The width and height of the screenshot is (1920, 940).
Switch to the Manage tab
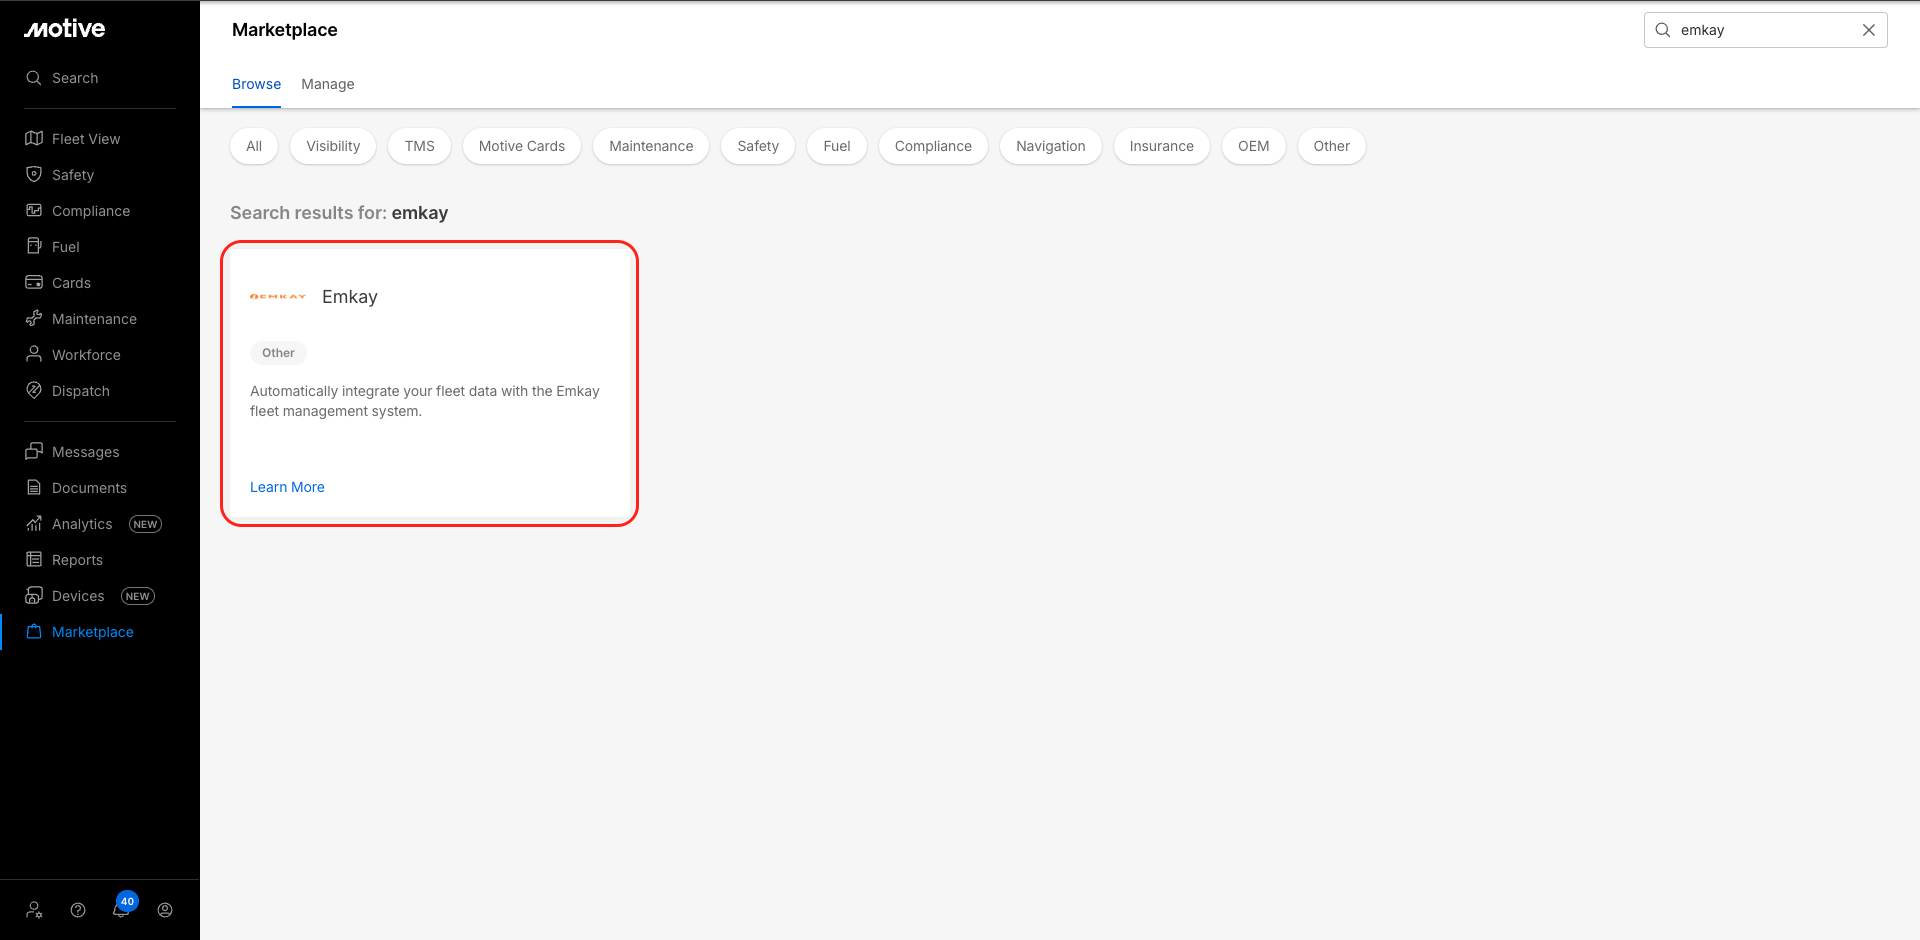click(x=328, y=84)
